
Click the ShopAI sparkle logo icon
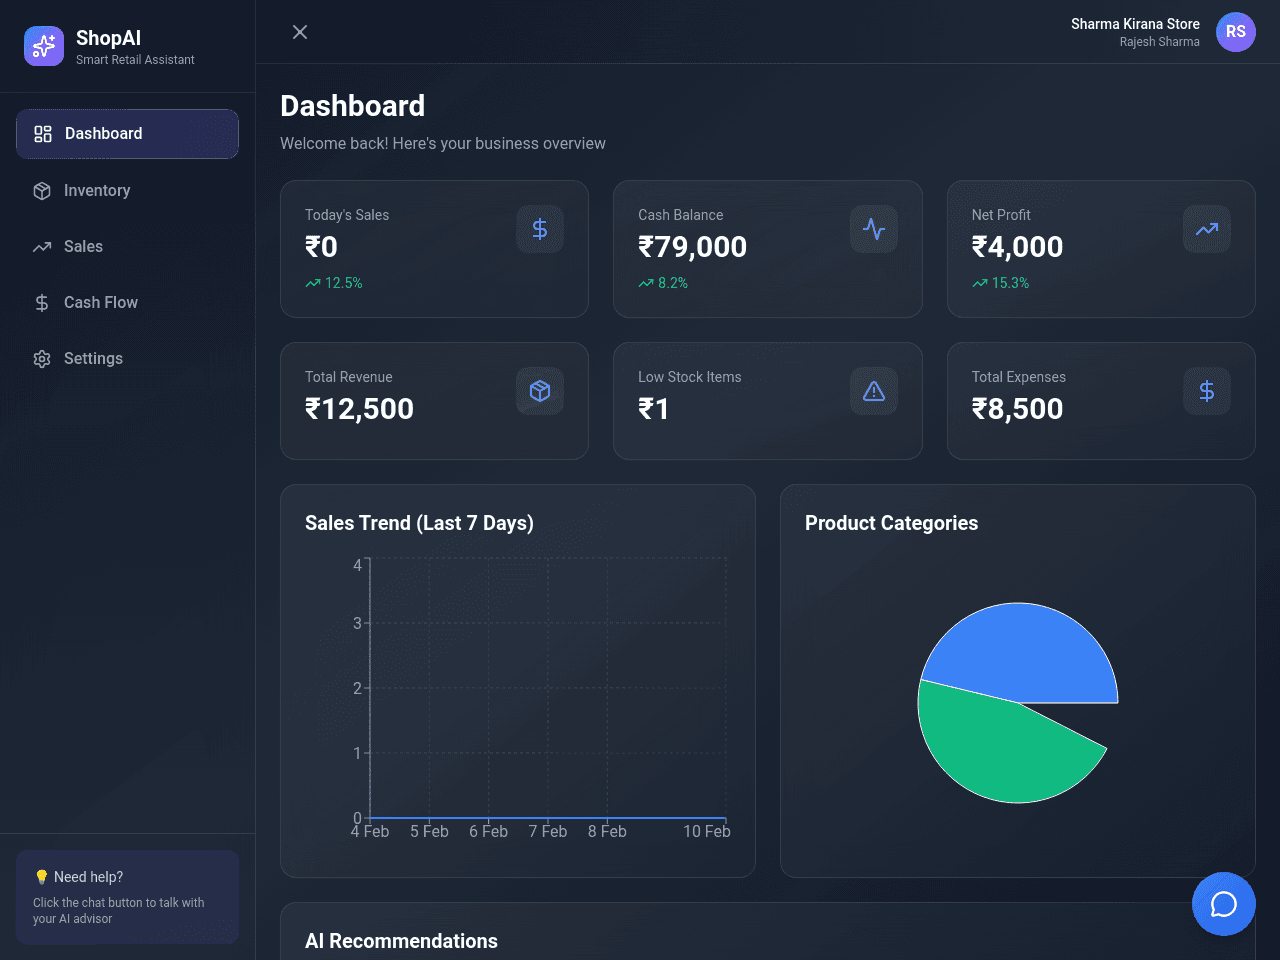(44, 46)
